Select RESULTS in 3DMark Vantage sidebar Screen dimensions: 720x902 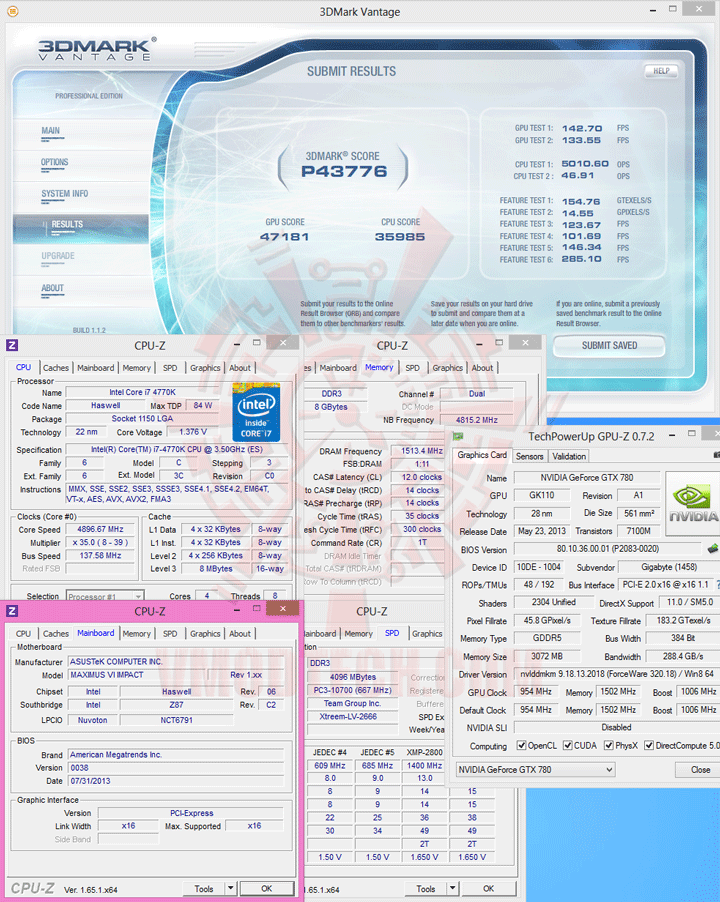tap(81, 228)
